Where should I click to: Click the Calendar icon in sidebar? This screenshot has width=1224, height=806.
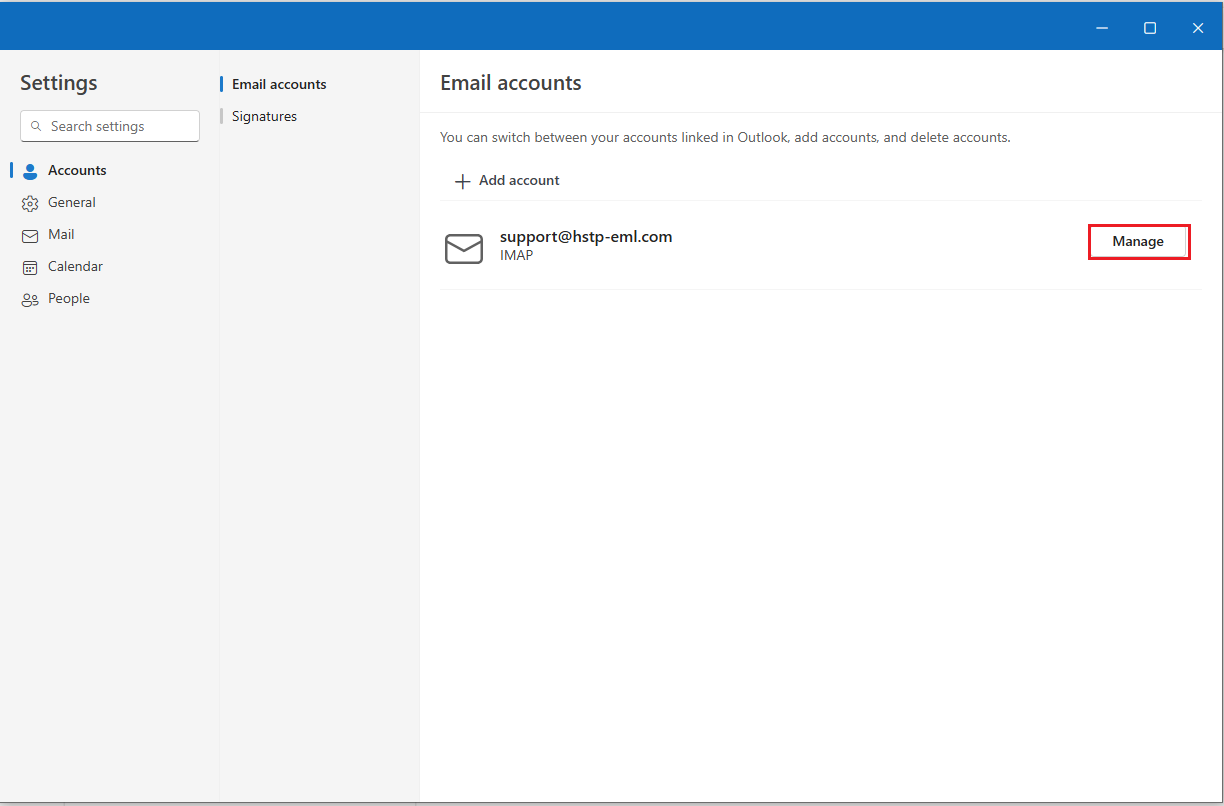tap(30, 267)
